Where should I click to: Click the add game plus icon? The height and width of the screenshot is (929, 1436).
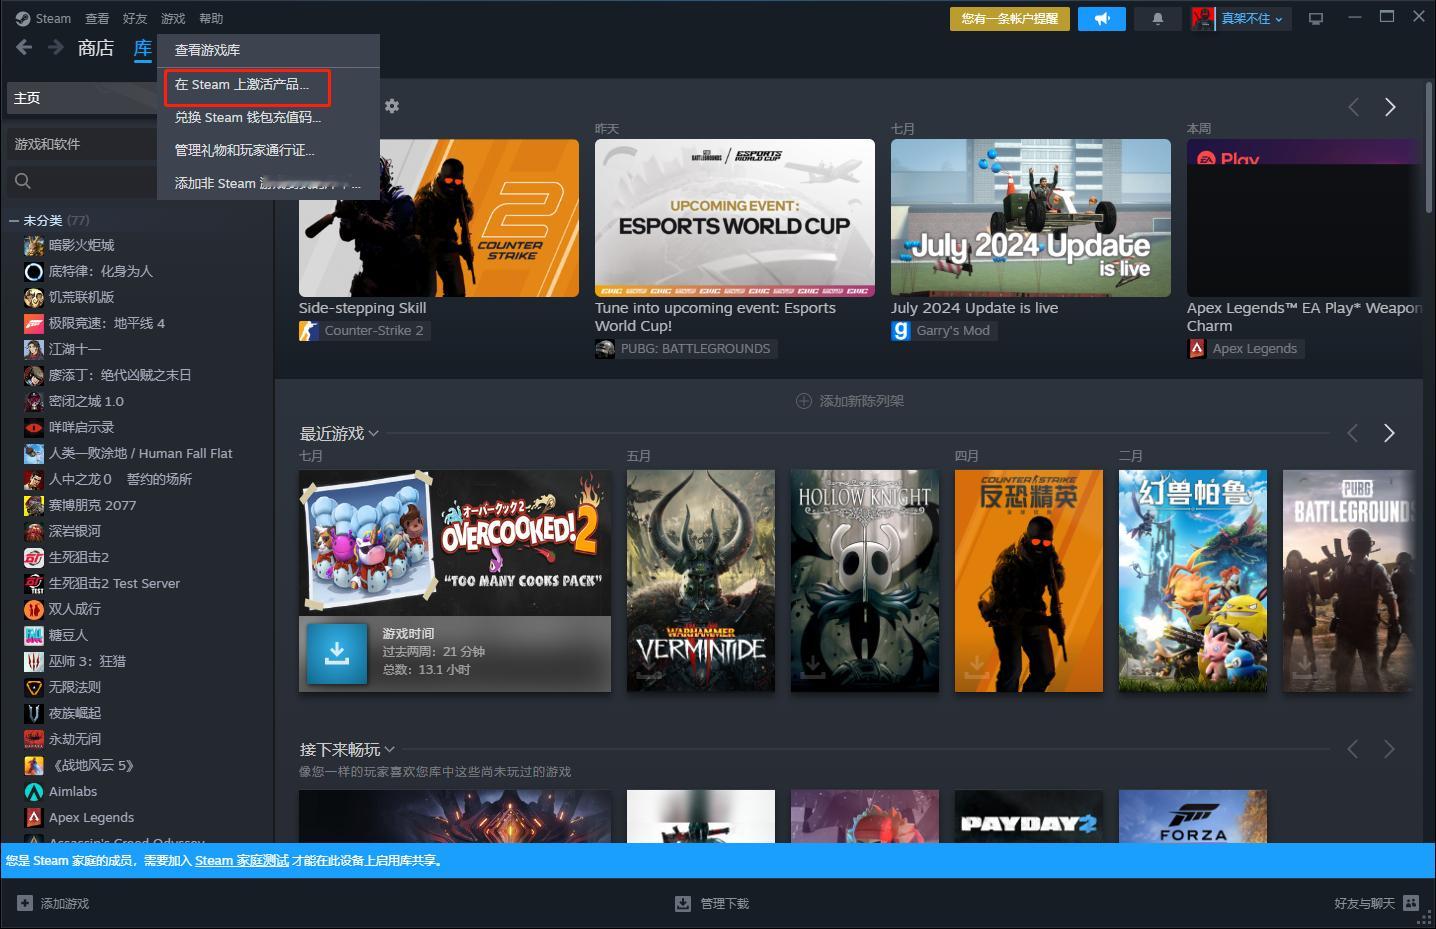[x=23, y=903]
